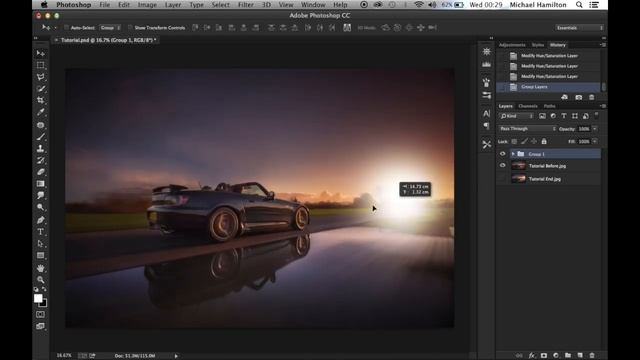
Task: Open macOS Spotlight search icon
Action: [579, 5]
